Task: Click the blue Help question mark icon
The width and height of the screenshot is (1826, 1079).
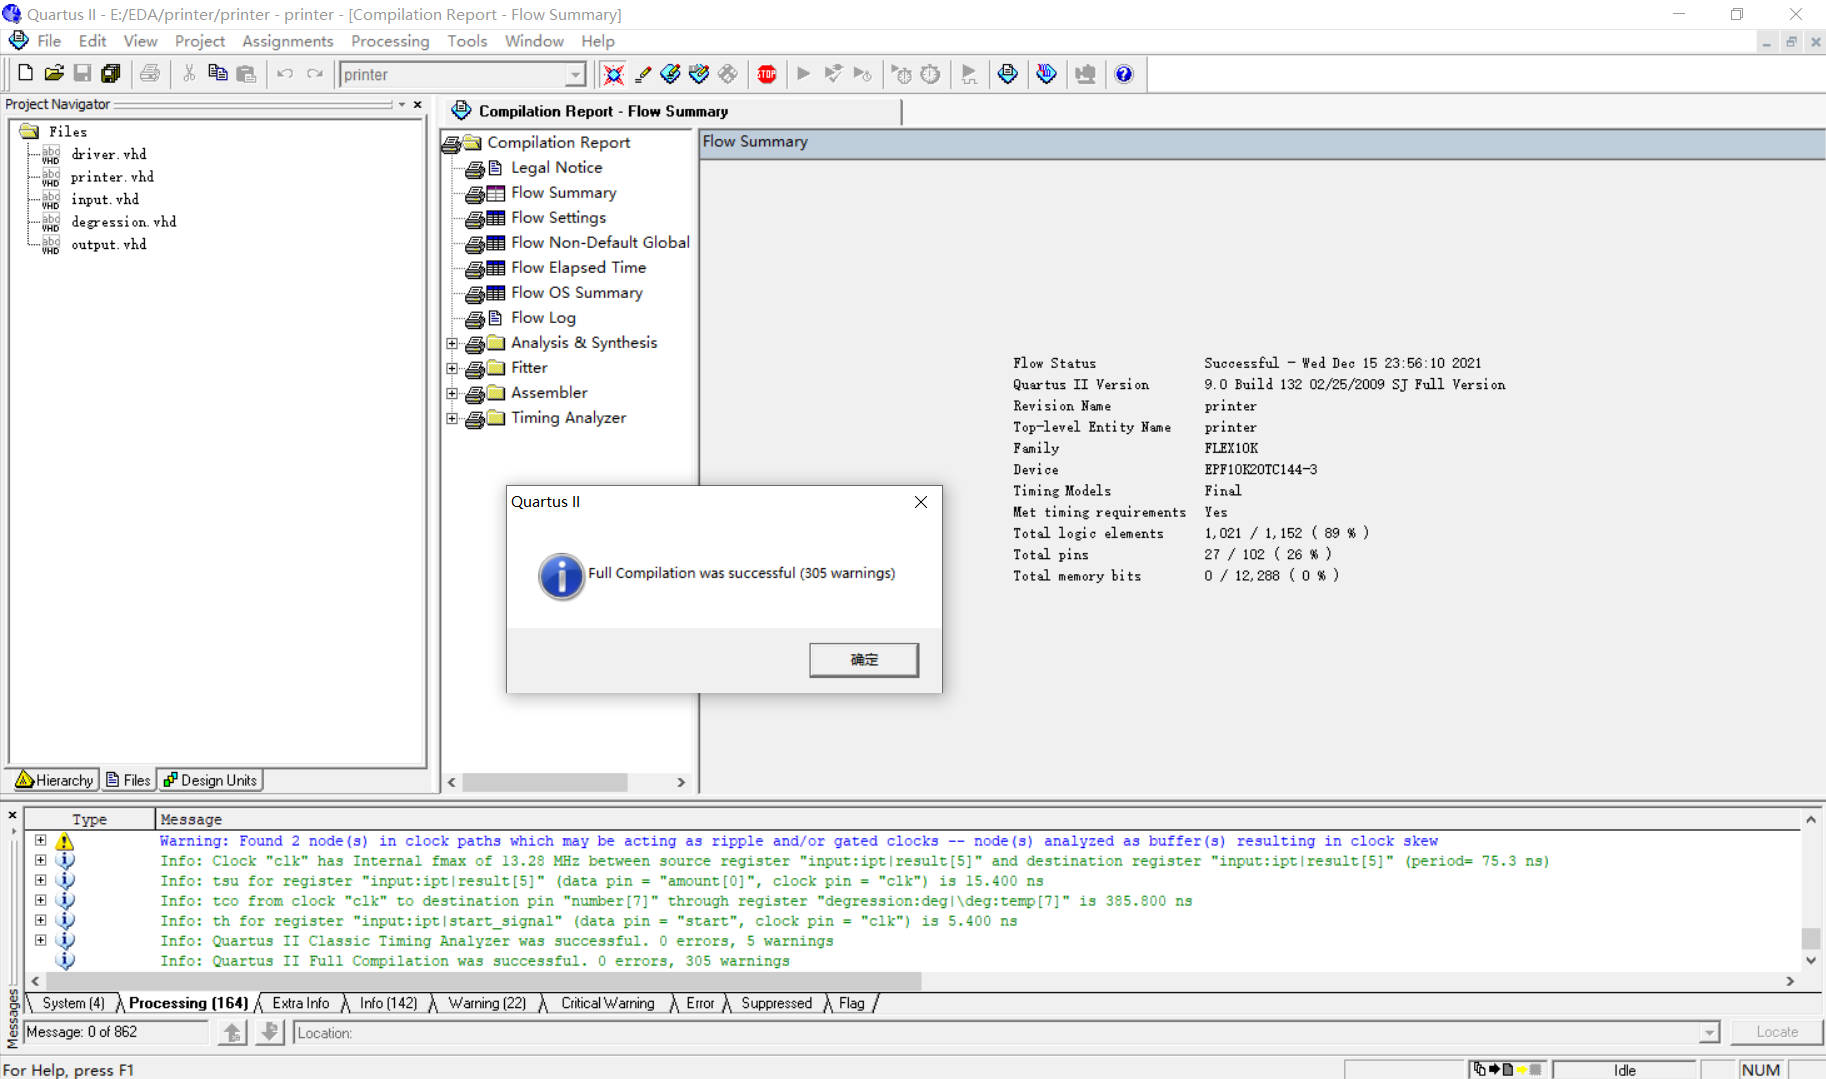Action: 1124,74
